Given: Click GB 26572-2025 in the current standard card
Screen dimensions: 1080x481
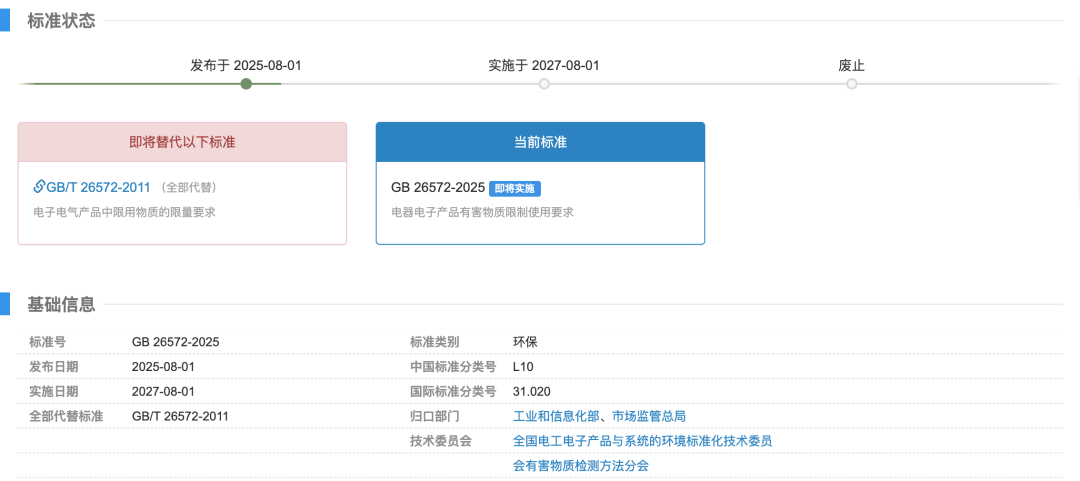Looking at the screenshot, I should coord(437,187).
